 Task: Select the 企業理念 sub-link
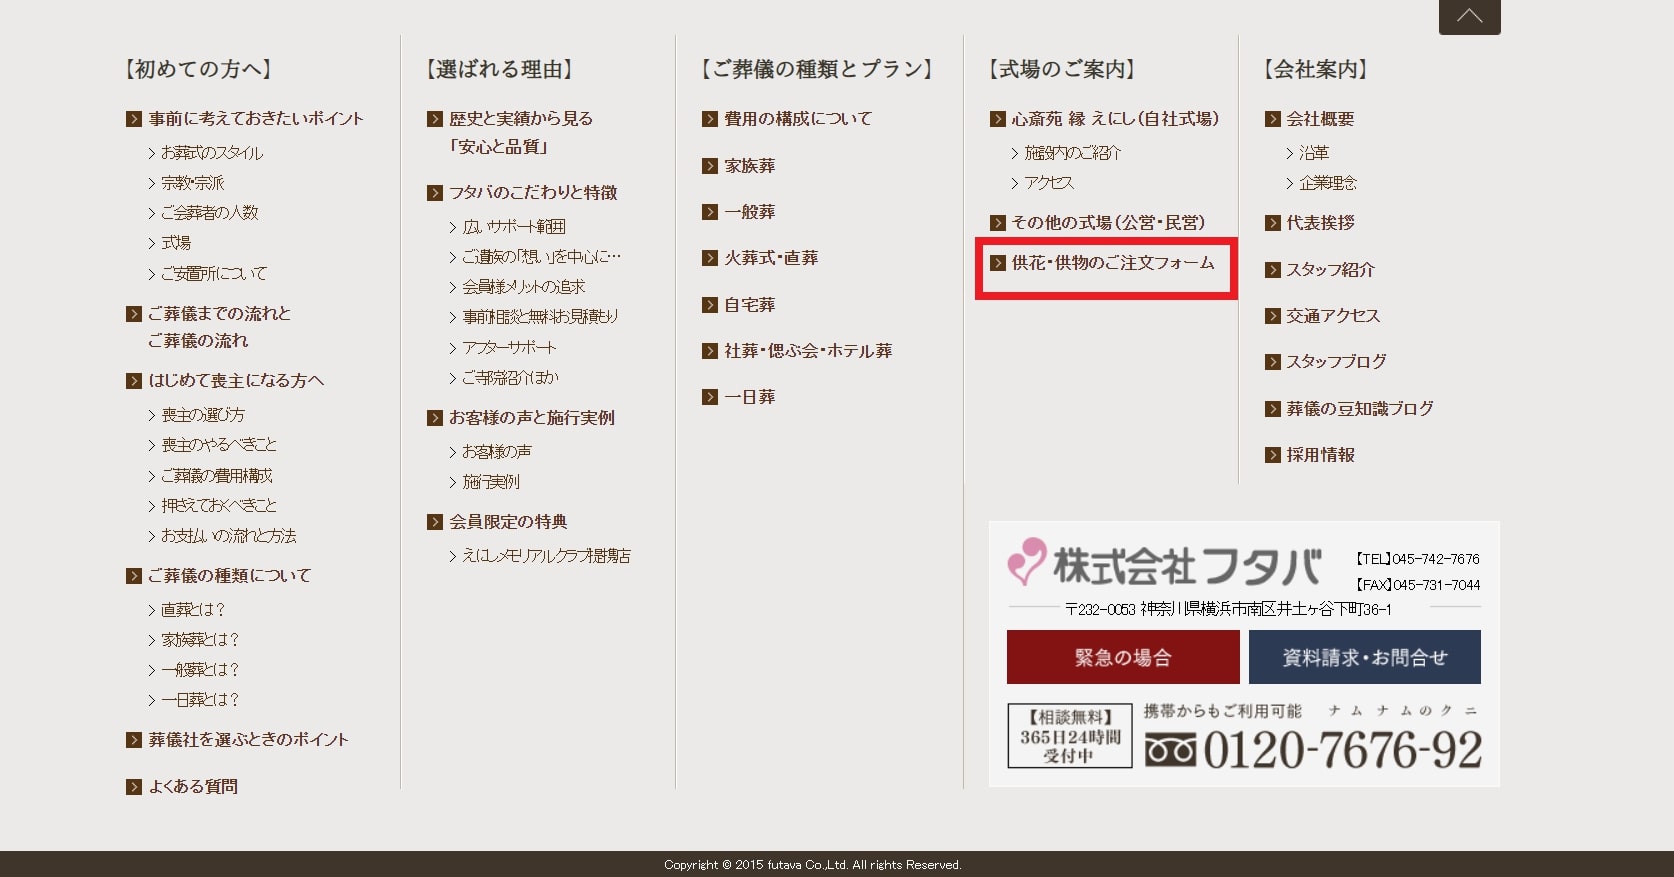pyautogui.click(x=1327, y=183)
